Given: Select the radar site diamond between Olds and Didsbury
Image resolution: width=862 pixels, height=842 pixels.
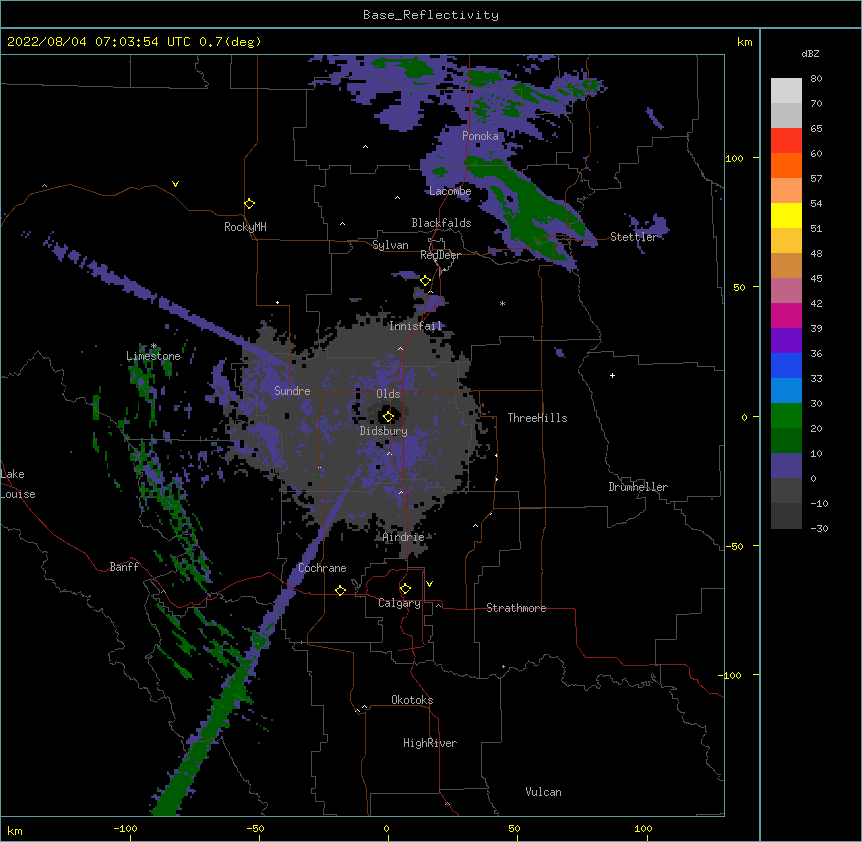Looking at the screenshot, I should [389, 416].
